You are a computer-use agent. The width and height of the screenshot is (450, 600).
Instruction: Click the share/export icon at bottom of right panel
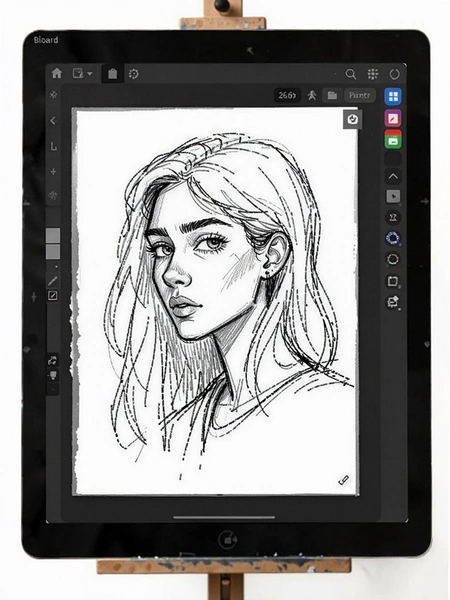tap(393, 302)
